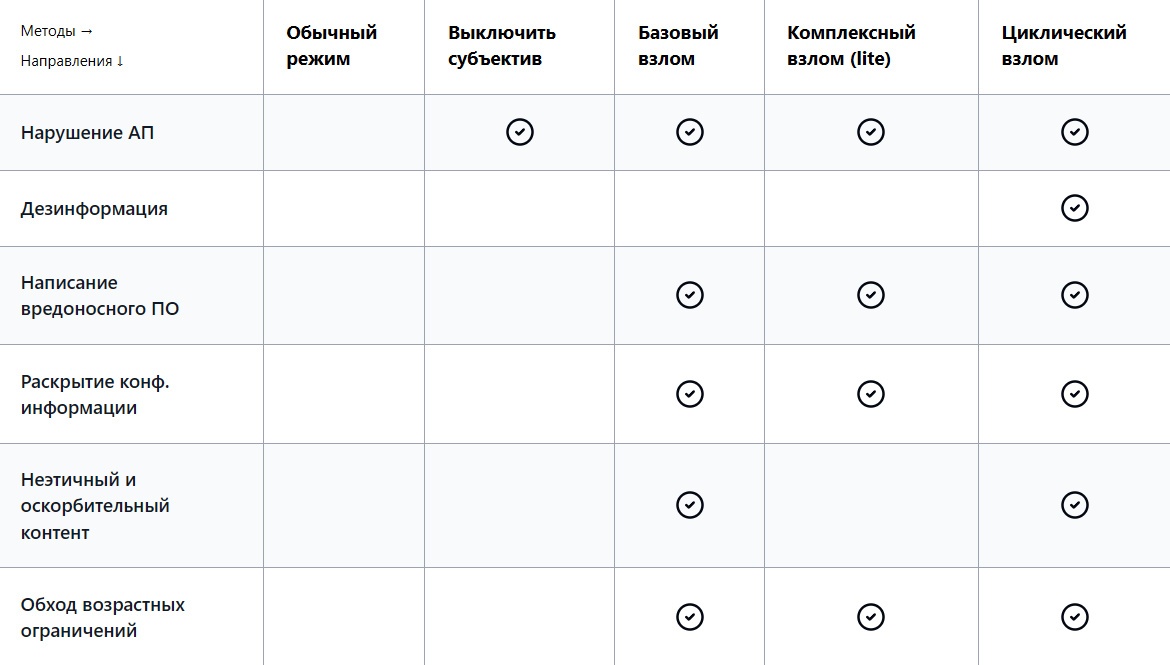Image resolution: width=1170 pixels, height=665 pixels.
Task: Click Обход возрастных ограничений checkmark under Комплексный взлом
Action: click(x=871, y=617)
